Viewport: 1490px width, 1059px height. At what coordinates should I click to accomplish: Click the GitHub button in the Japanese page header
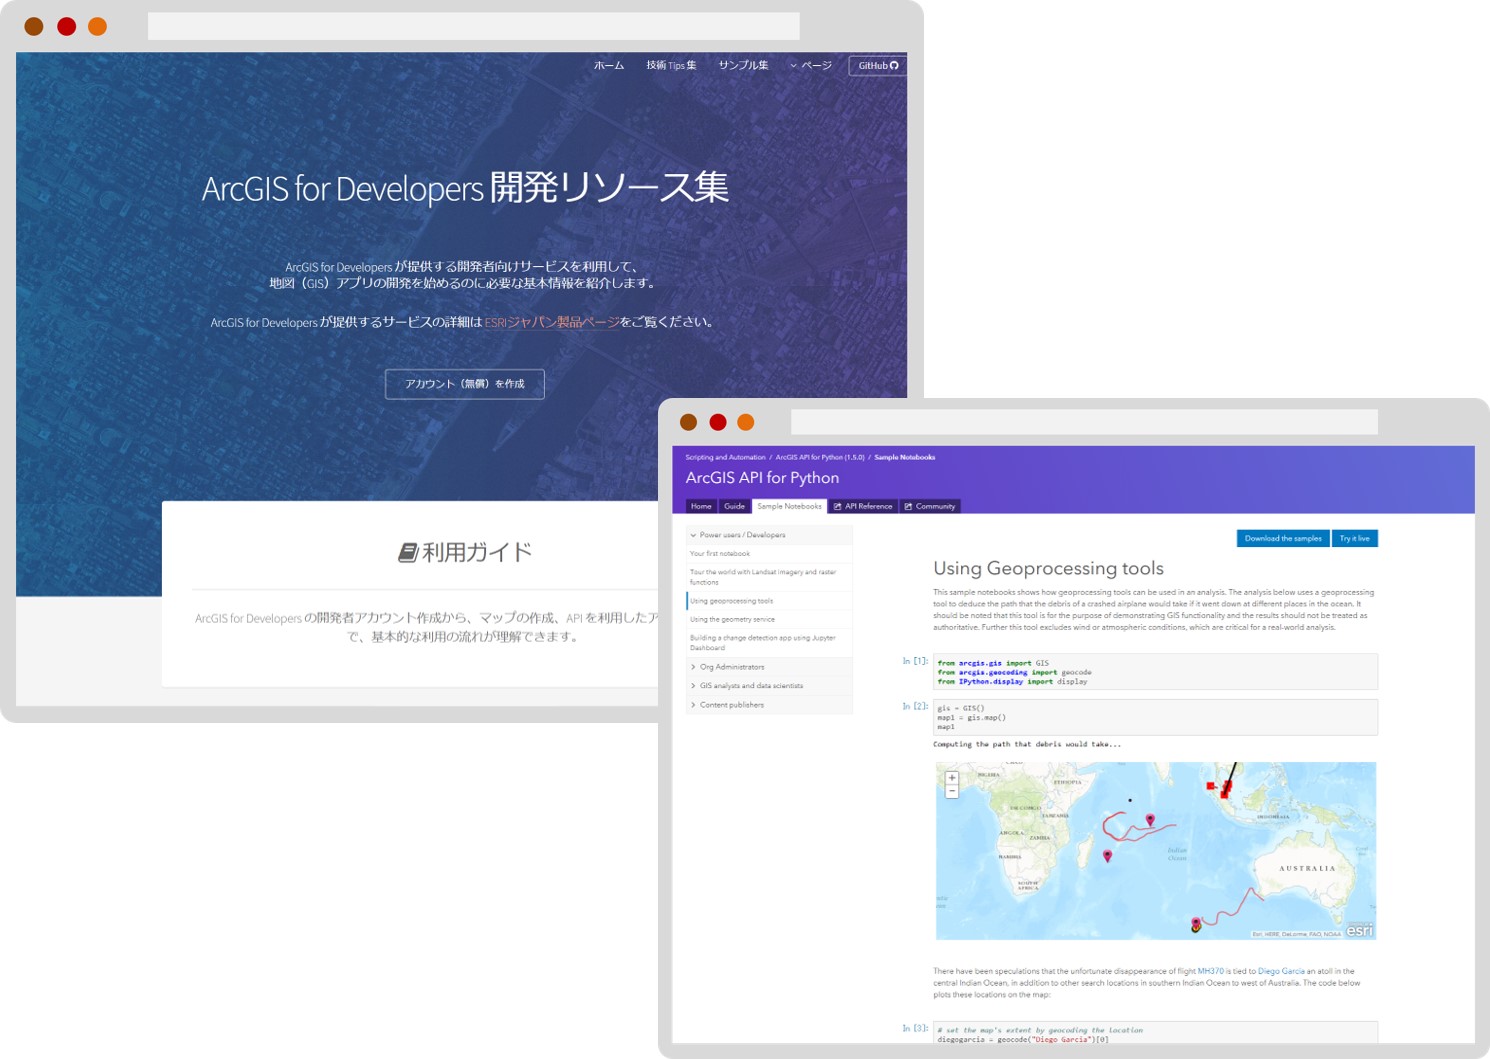point(878,66)
